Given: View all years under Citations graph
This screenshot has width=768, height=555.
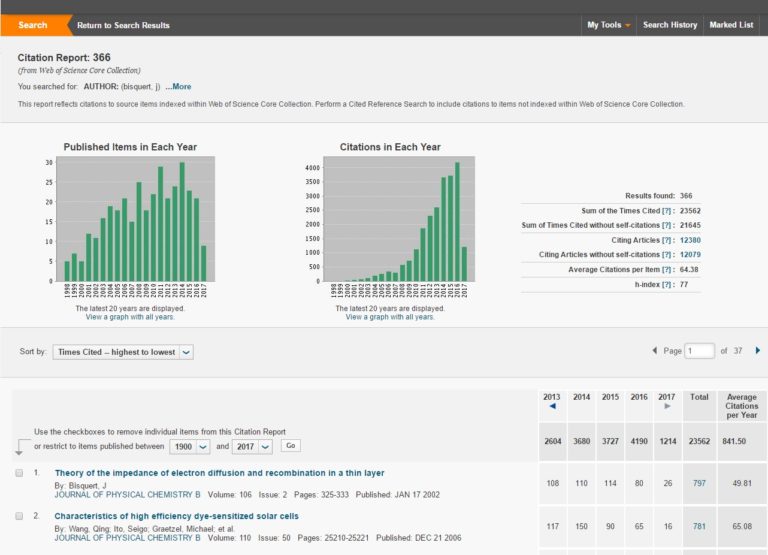Looking at the screenshot, I should [x=390, y=317].
